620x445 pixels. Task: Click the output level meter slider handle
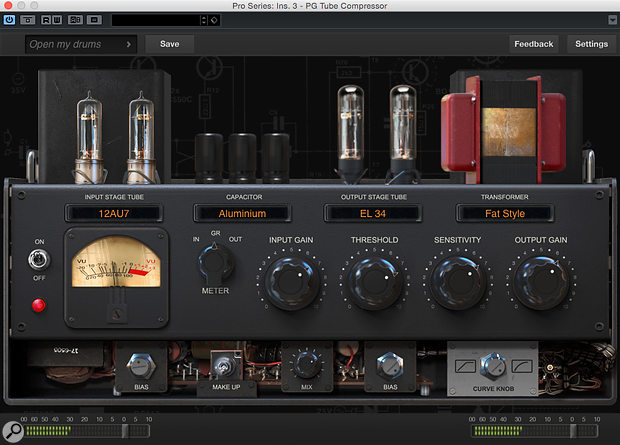click(x=573, y=431)
